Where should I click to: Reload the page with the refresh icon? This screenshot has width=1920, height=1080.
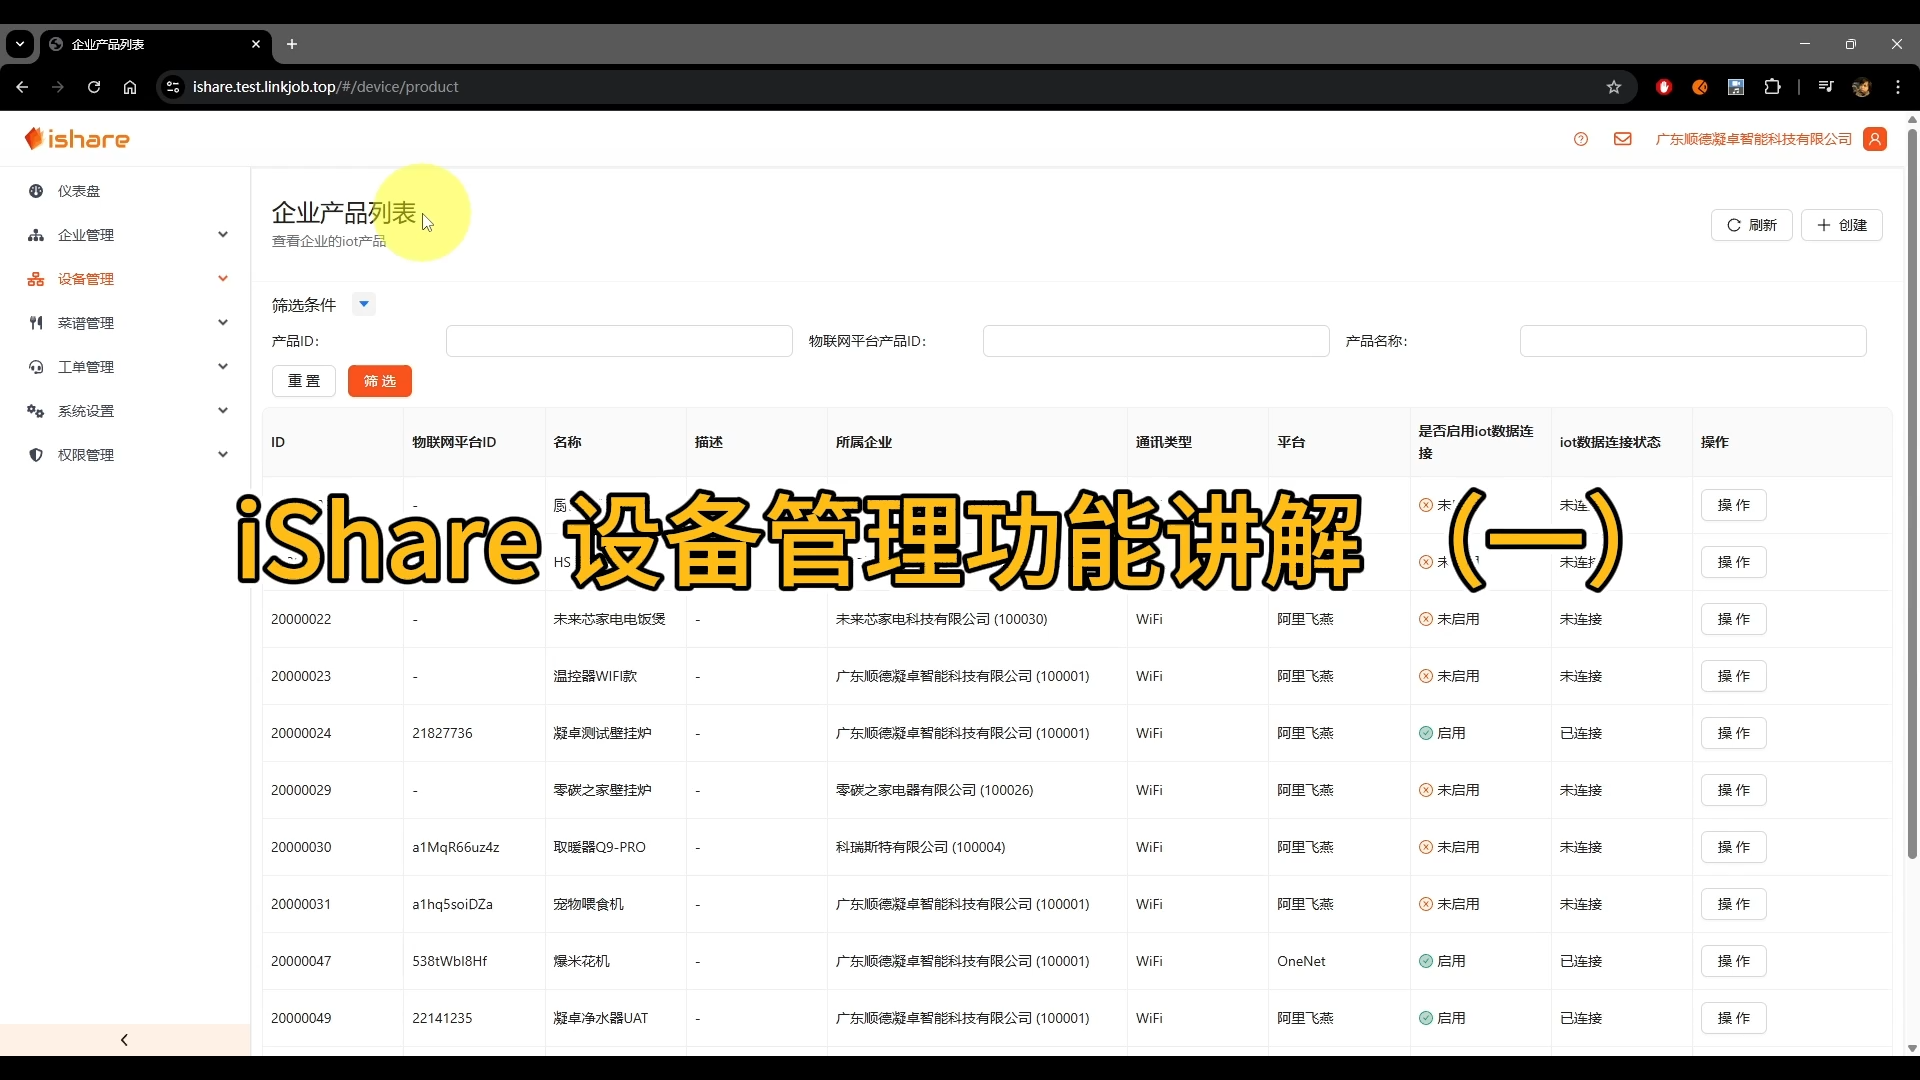coord(93,87)
